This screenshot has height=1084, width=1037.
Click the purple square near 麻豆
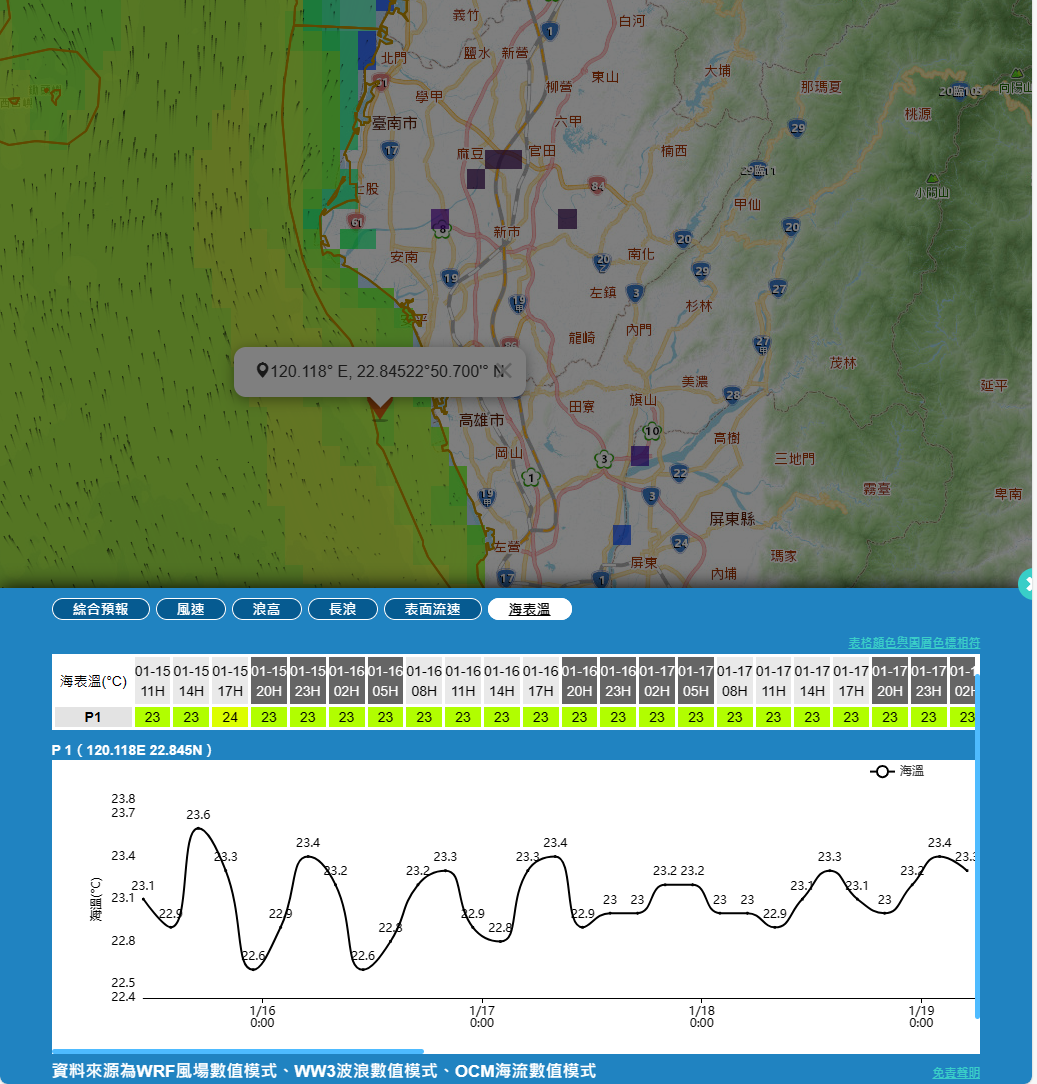point(503,159)
